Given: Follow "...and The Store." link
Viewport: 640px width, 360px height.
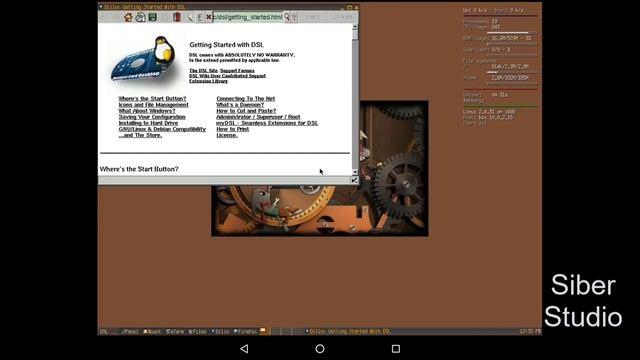Looking at the screenshot, I should pyautogui.click(x=140, y=135).
